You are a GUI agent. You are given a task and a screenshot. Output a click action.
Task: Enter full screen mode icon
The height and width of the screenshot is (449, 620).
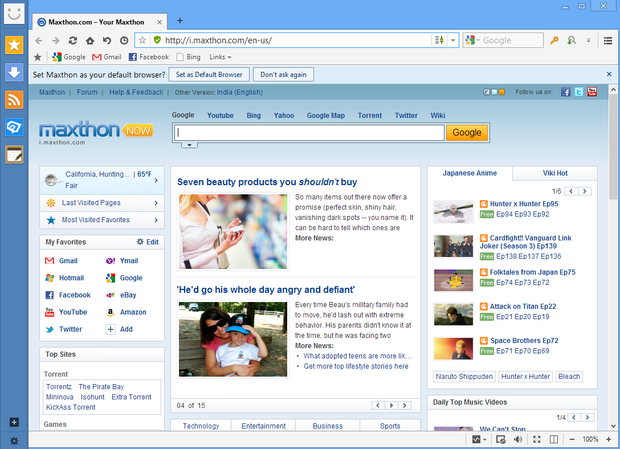[537, 439]
